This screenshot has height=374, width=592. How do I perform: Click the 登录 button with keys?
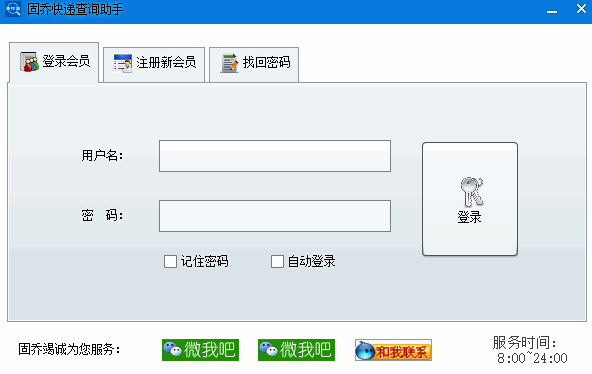[470, 199]
